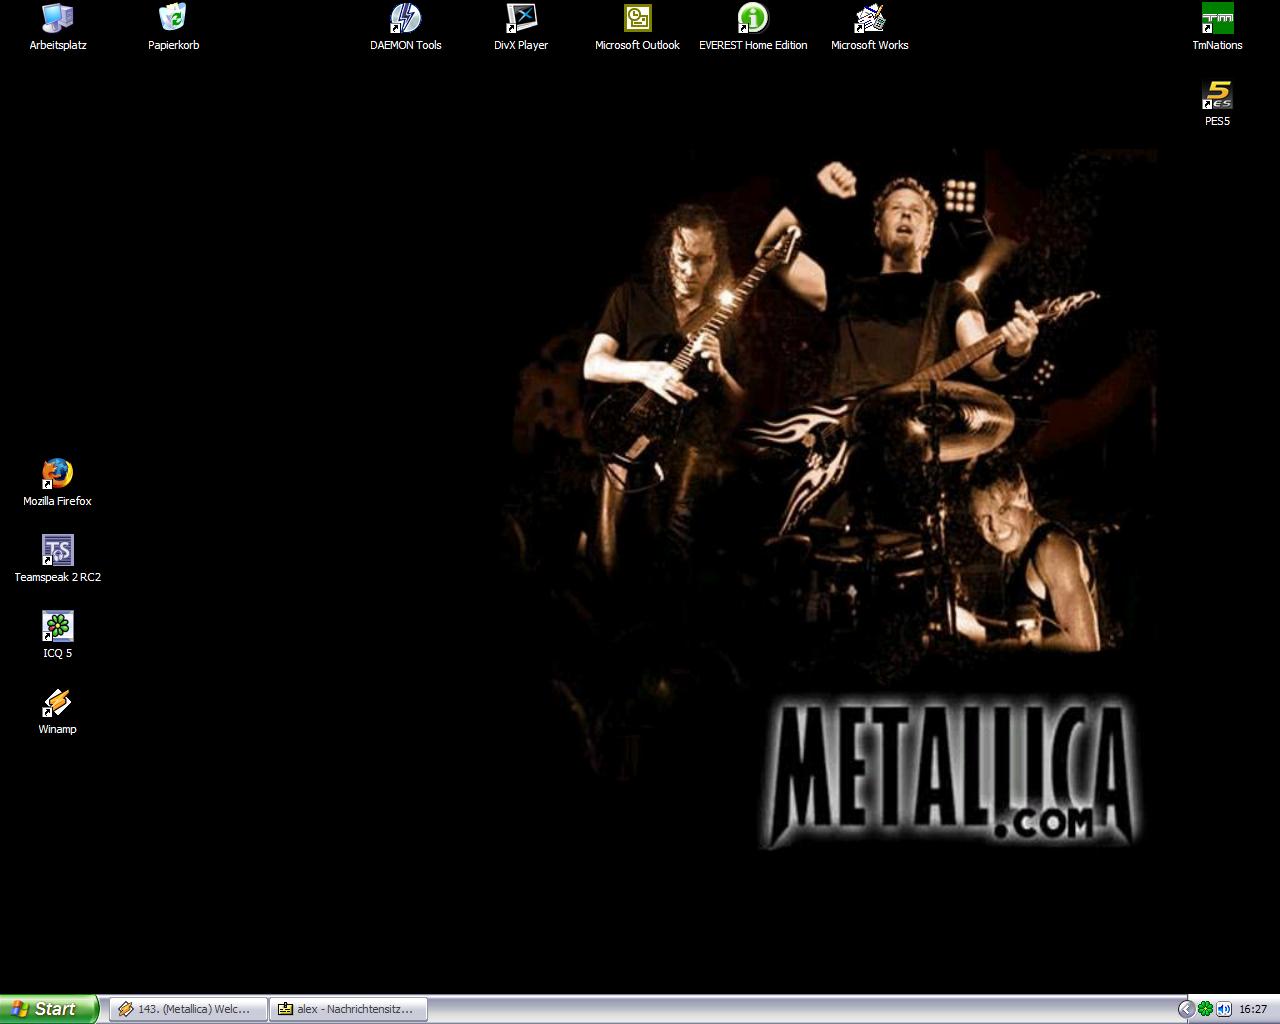The height and width of the screenshot is (1024, 1280).
Task: Select the ICQ 5 shortcut
Action: (x=57, y=635)
